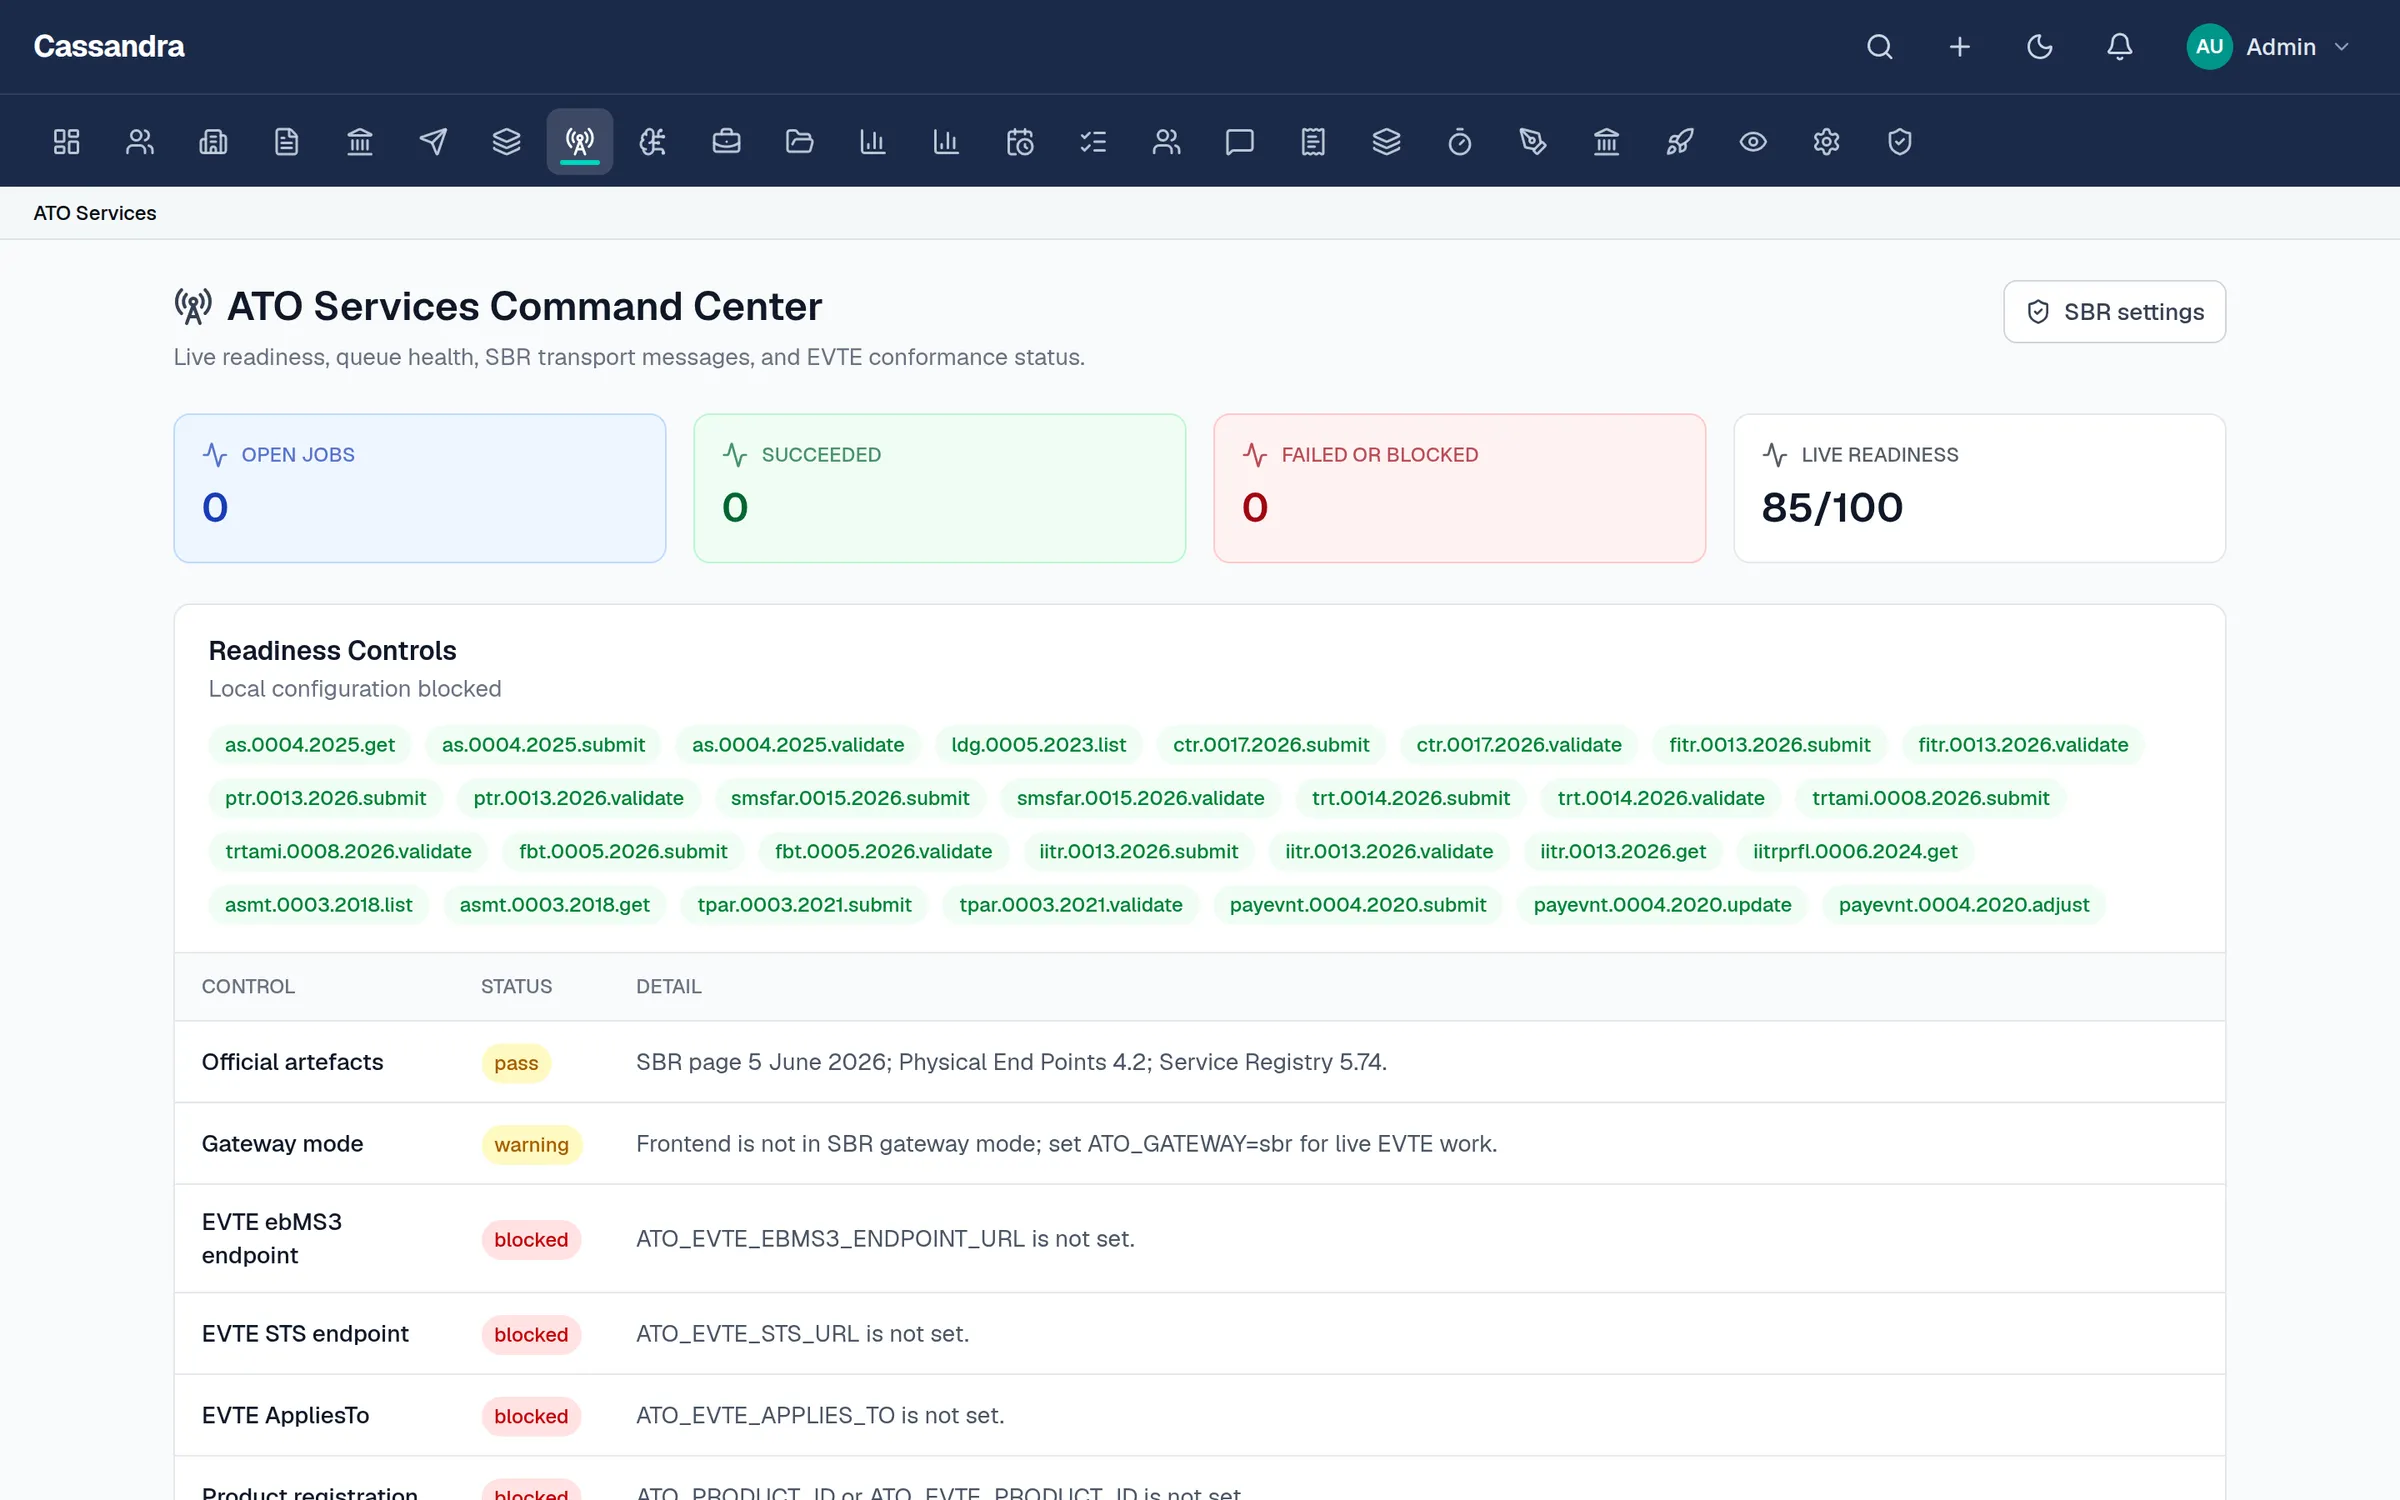
Task: Click the plus create icon in header
Action: [1960, 47]
